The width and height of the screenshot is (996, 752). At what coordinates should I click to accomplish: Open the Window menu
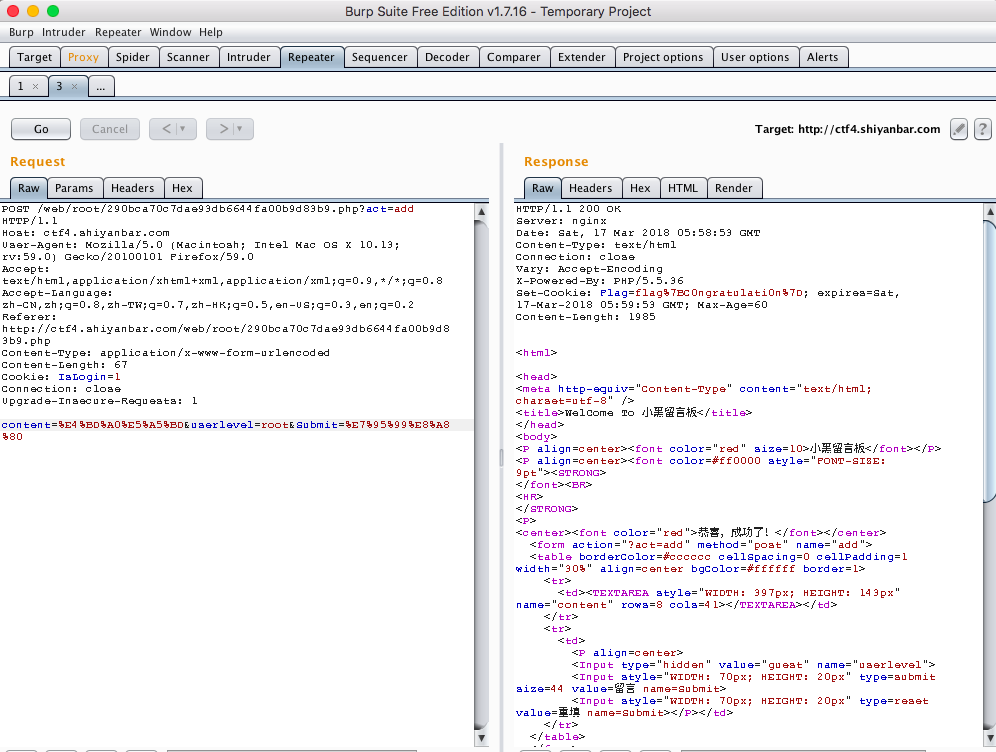click(x=170, y=32)
